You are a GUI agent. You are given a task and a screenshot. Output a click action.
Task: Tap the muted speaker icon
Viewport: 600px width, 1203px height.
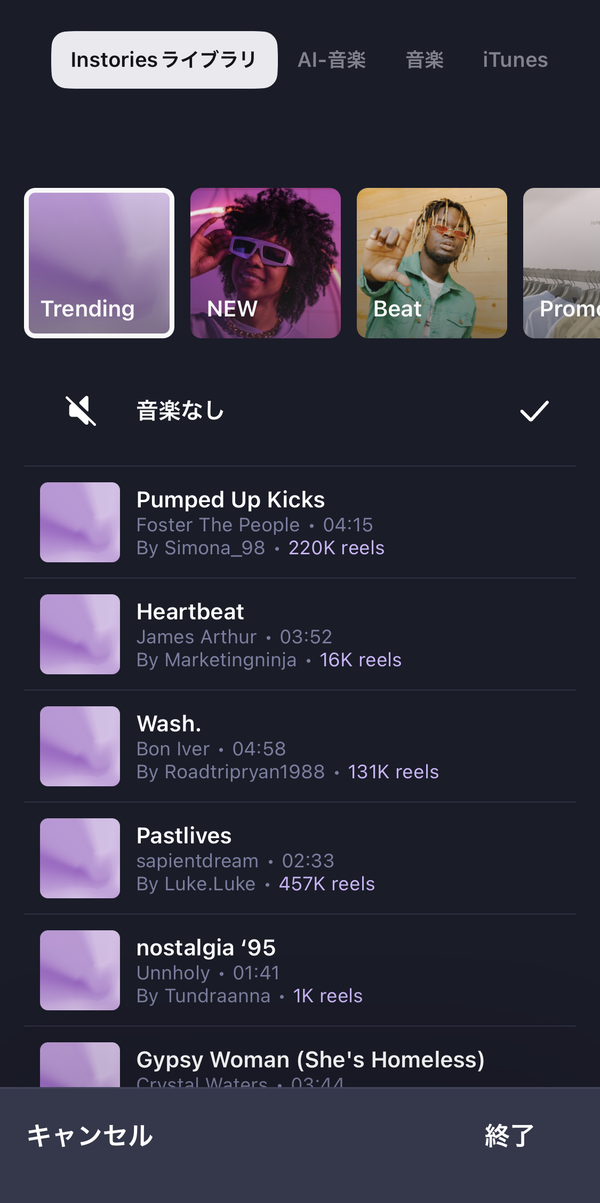(x=81, y=410)
